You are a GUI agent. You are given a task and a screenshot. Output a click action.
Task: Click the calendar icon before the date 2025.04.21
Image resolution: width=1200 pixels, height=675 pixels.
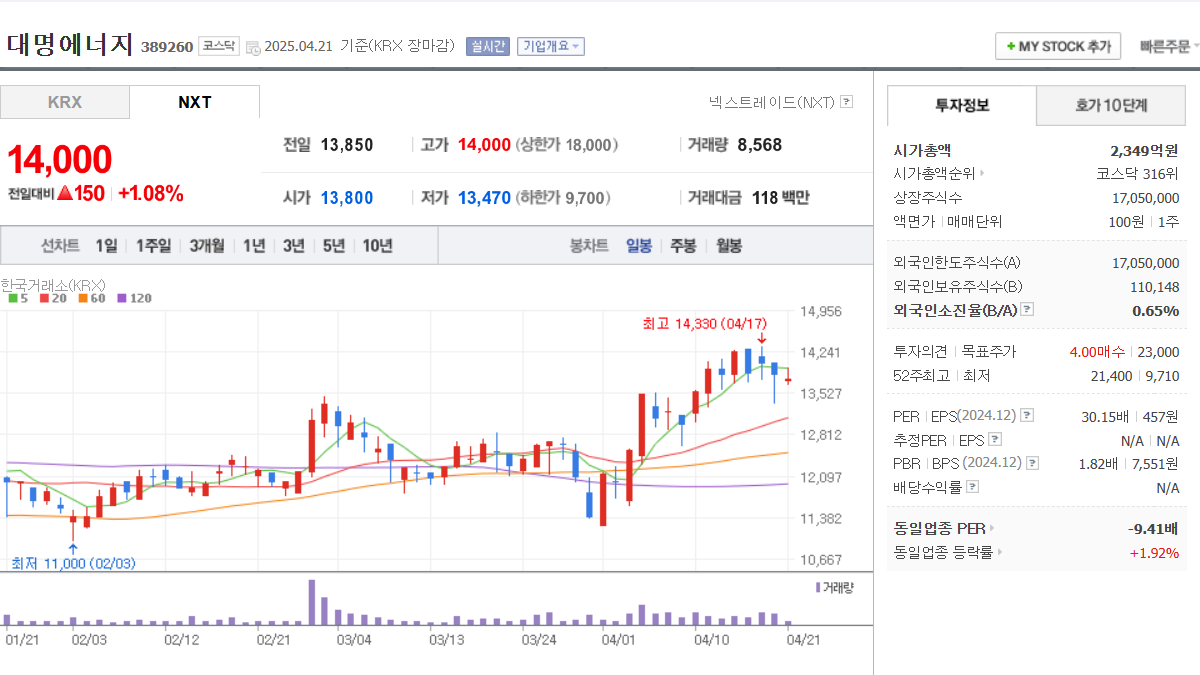click(x=253, y=47)
